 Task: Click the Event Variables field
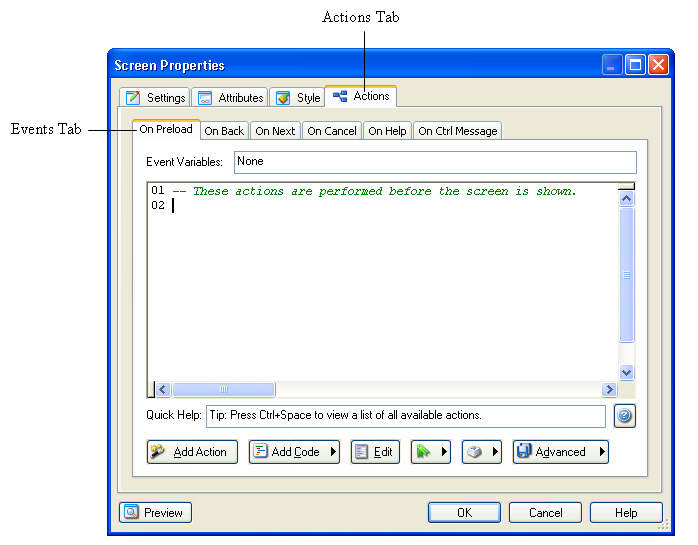coord(435,162)
